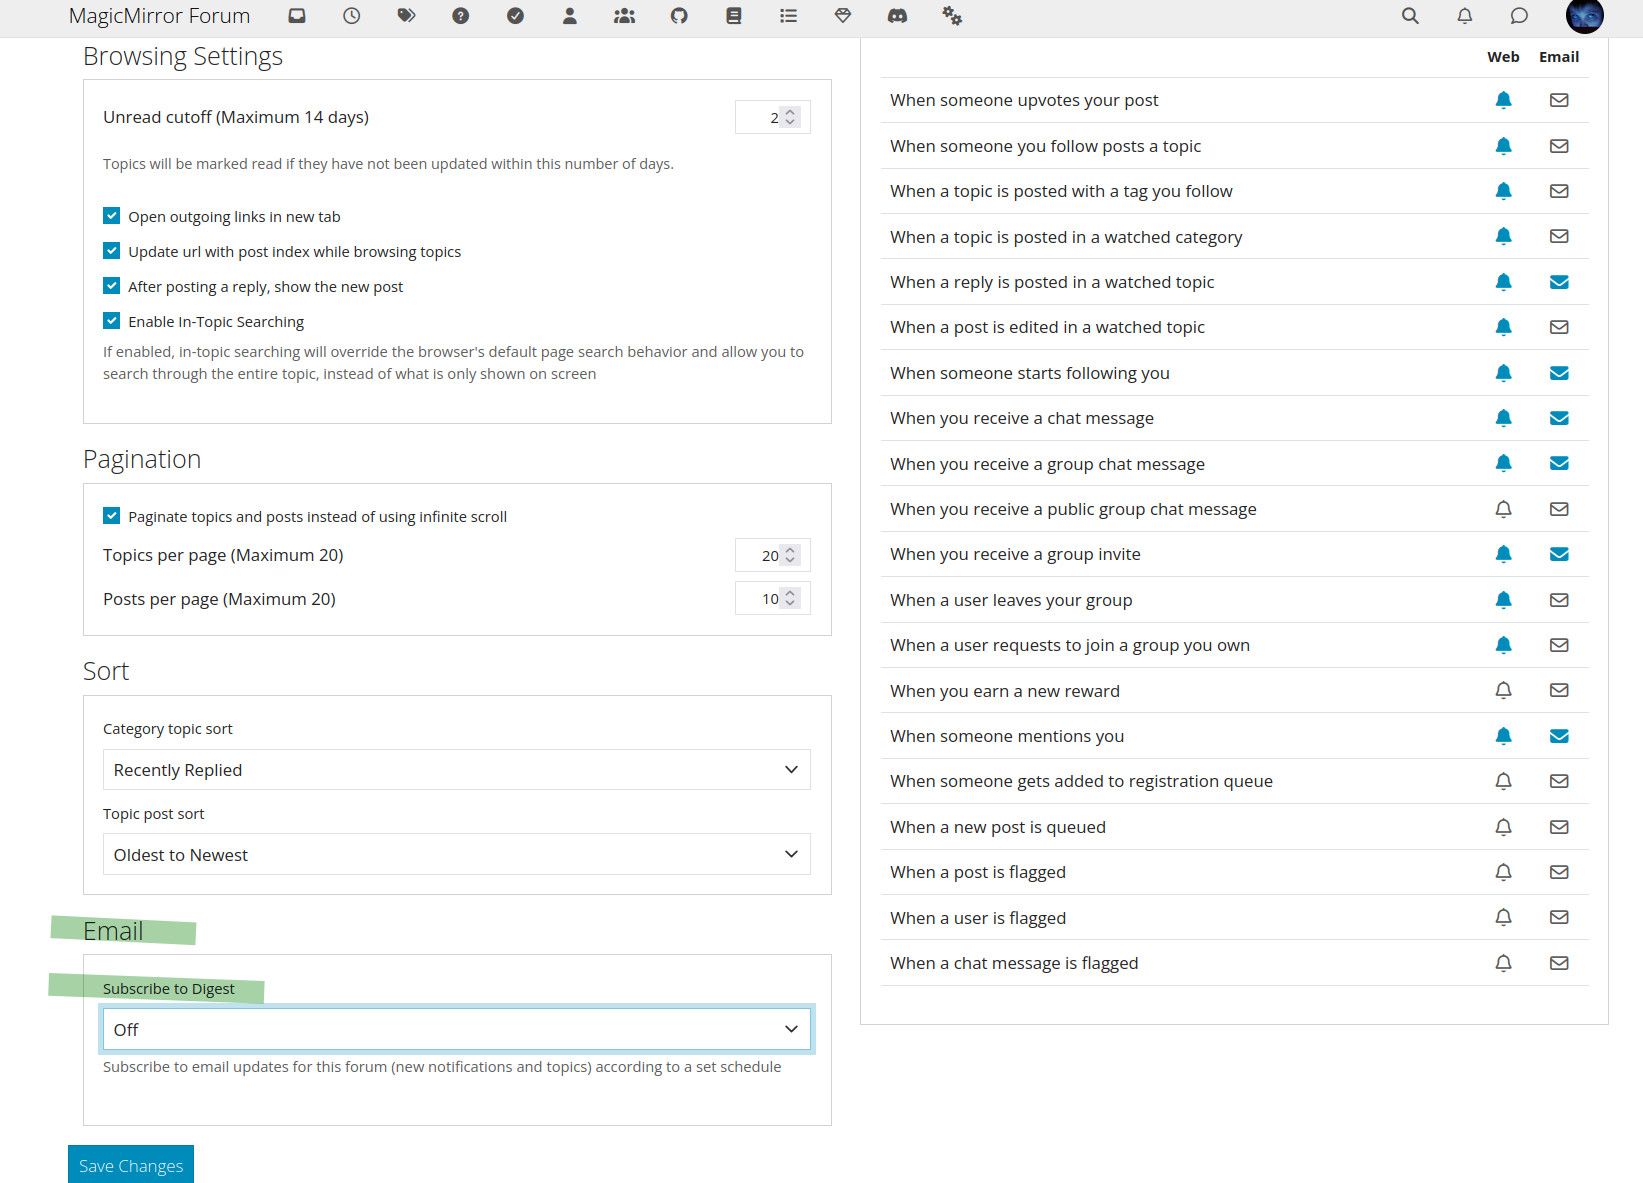Open the GitHub icon in navbar
Screen dimensions: 1643x1183
click(x=679, y=16)
